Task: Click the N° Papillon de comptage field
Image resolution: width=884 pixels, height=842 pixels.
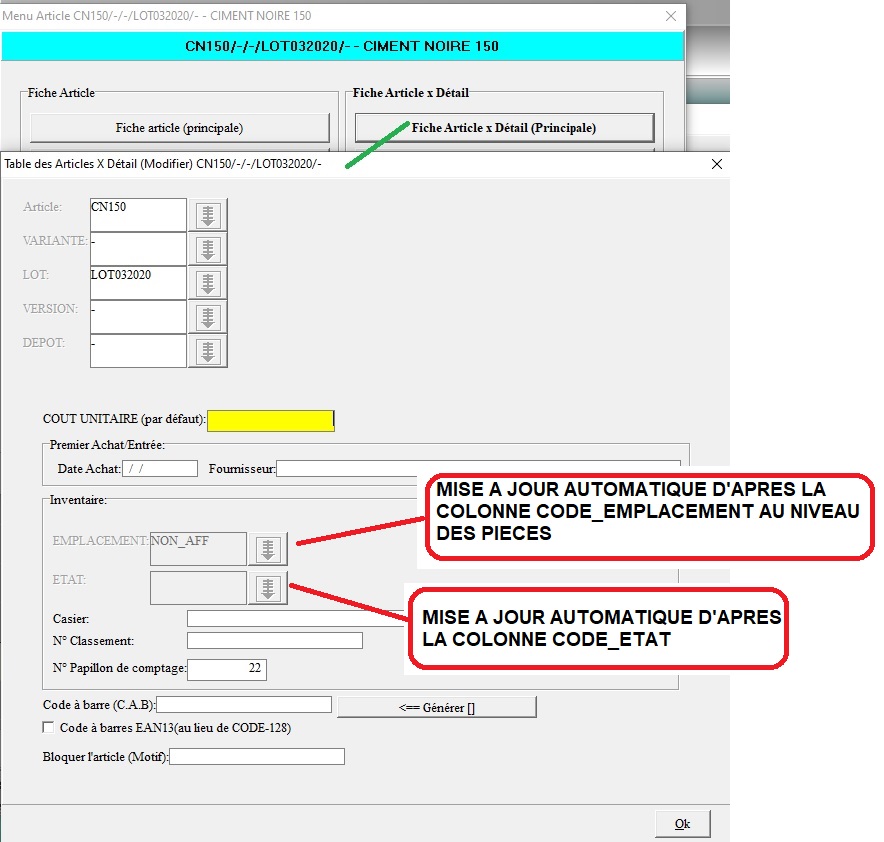Action: (x=227, y=668)
